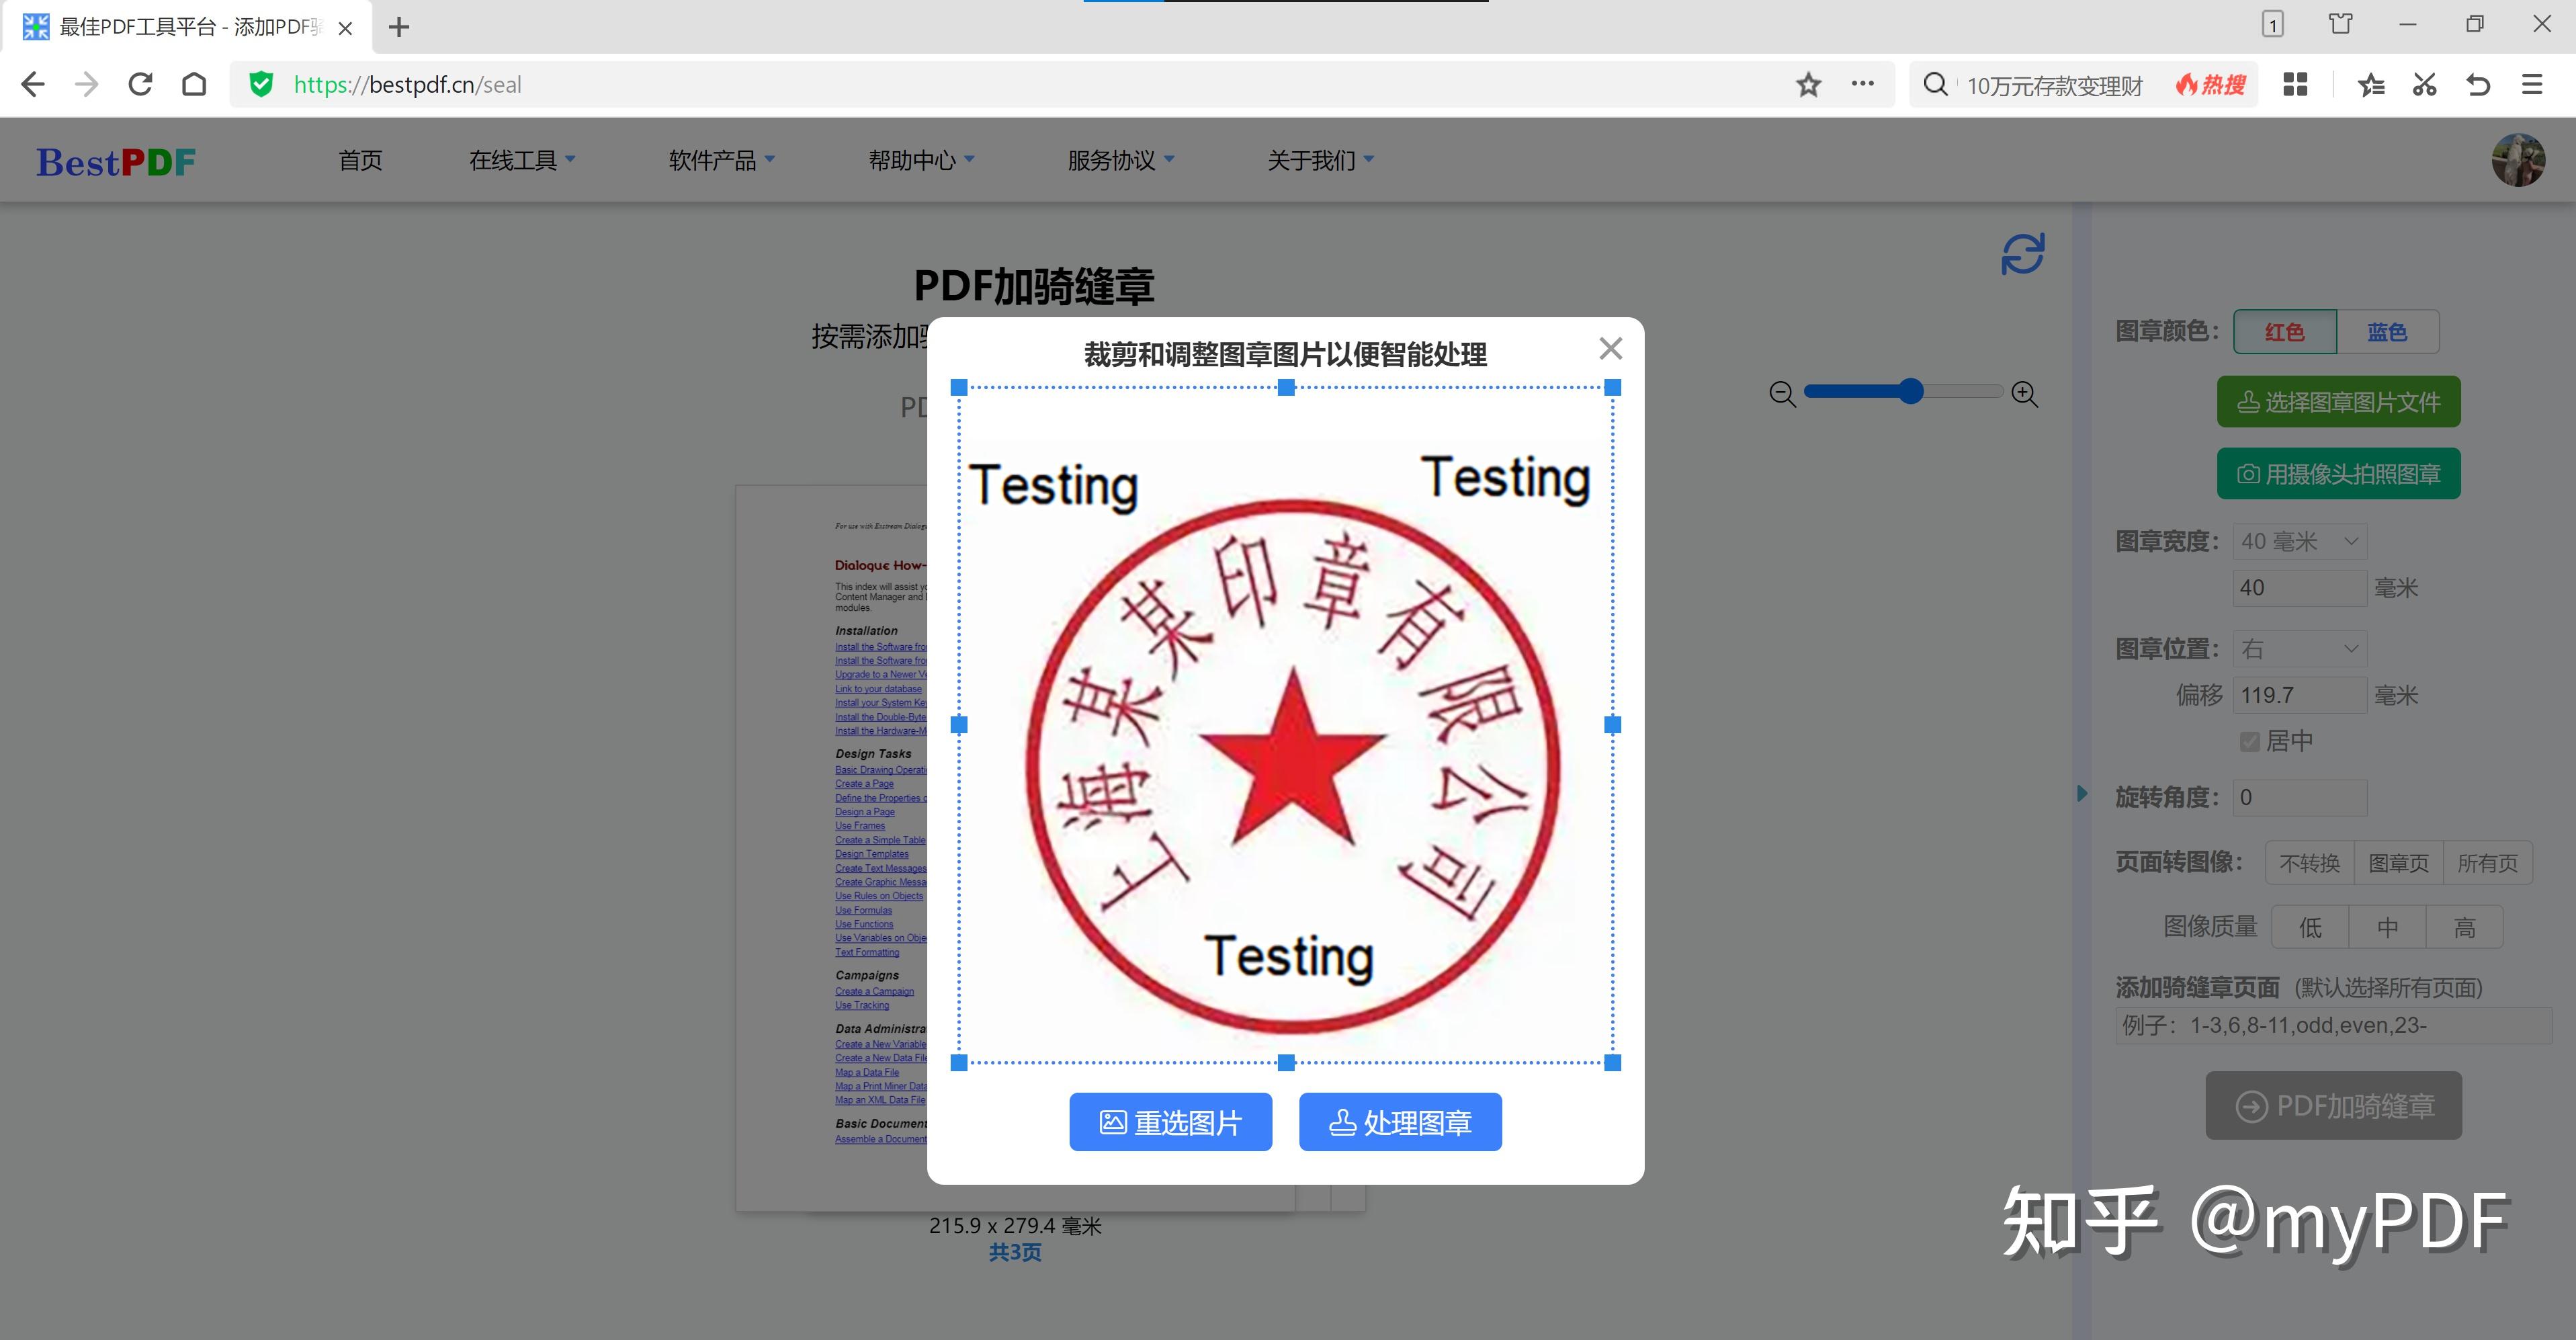The width and height of the screenshot is (2576, 1340).
Task: Go to browser home page icon
Action: click(194, 84)
